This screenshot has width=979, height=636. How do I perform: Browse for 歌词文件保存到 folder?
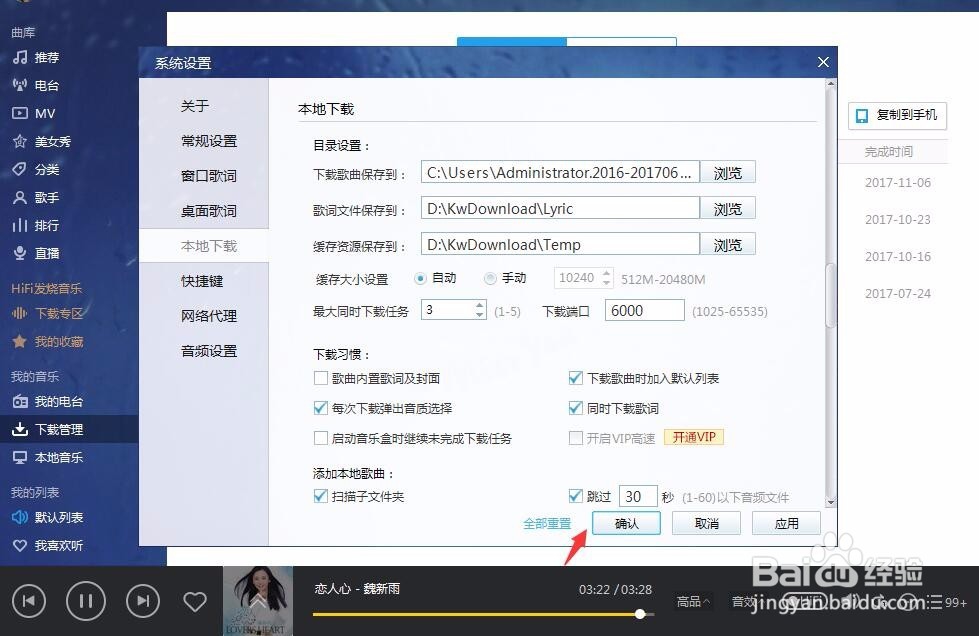(727, 208)
